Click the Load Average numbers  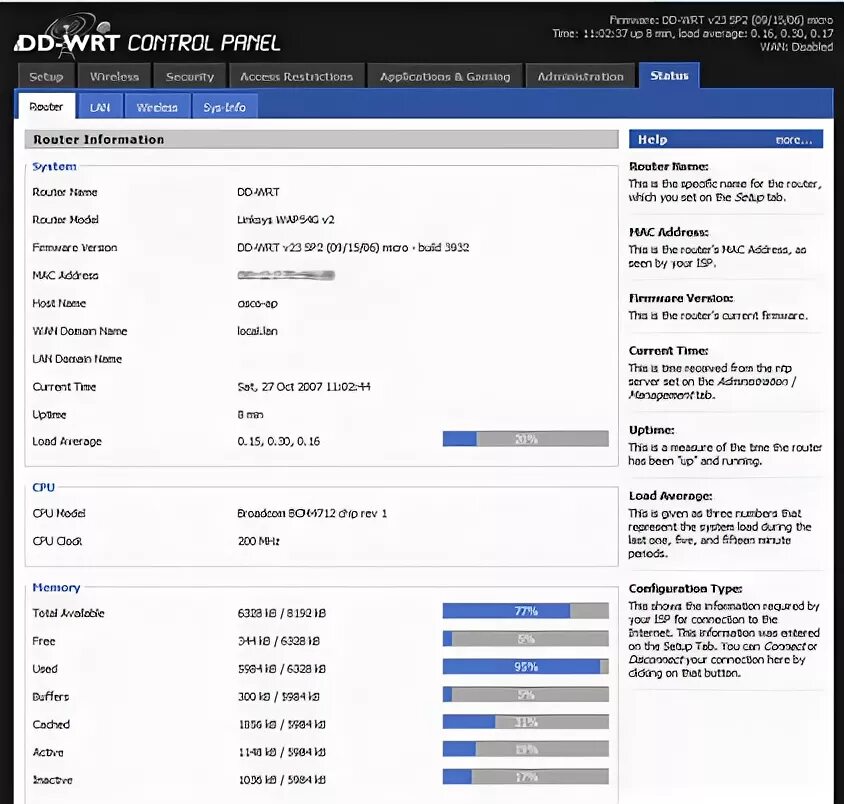tap(278, 441)
